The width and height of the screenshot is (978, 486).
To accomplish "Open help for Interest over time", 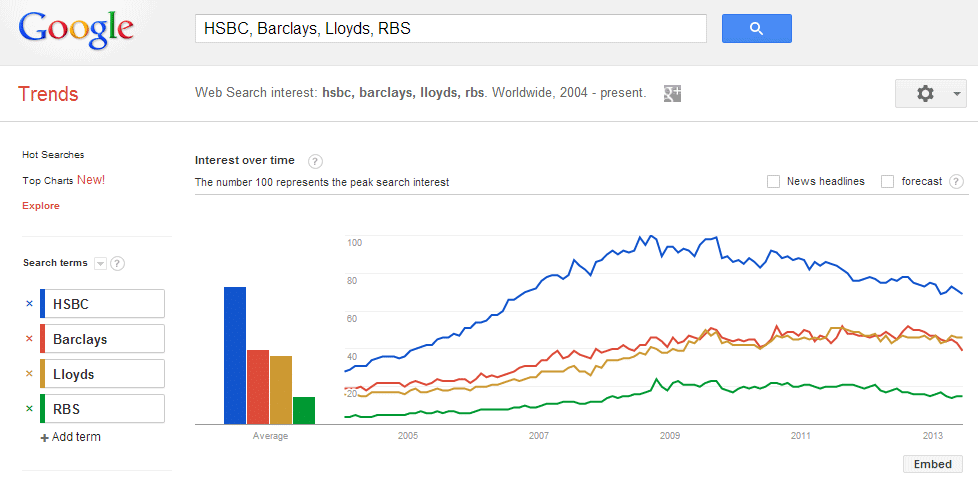I will (x=316, y=162).
